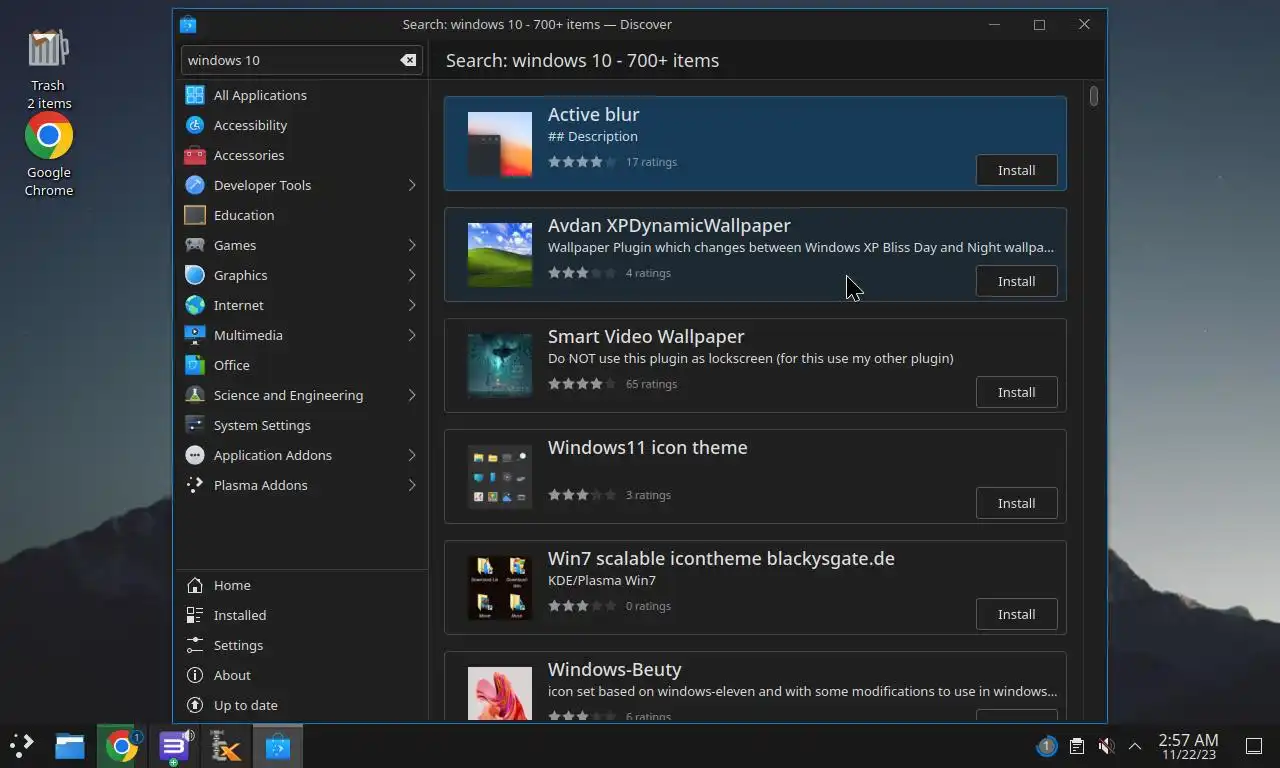Click the Installed list icon
1280x768 pixels.
pyautogui.click(x=195, y=615)
